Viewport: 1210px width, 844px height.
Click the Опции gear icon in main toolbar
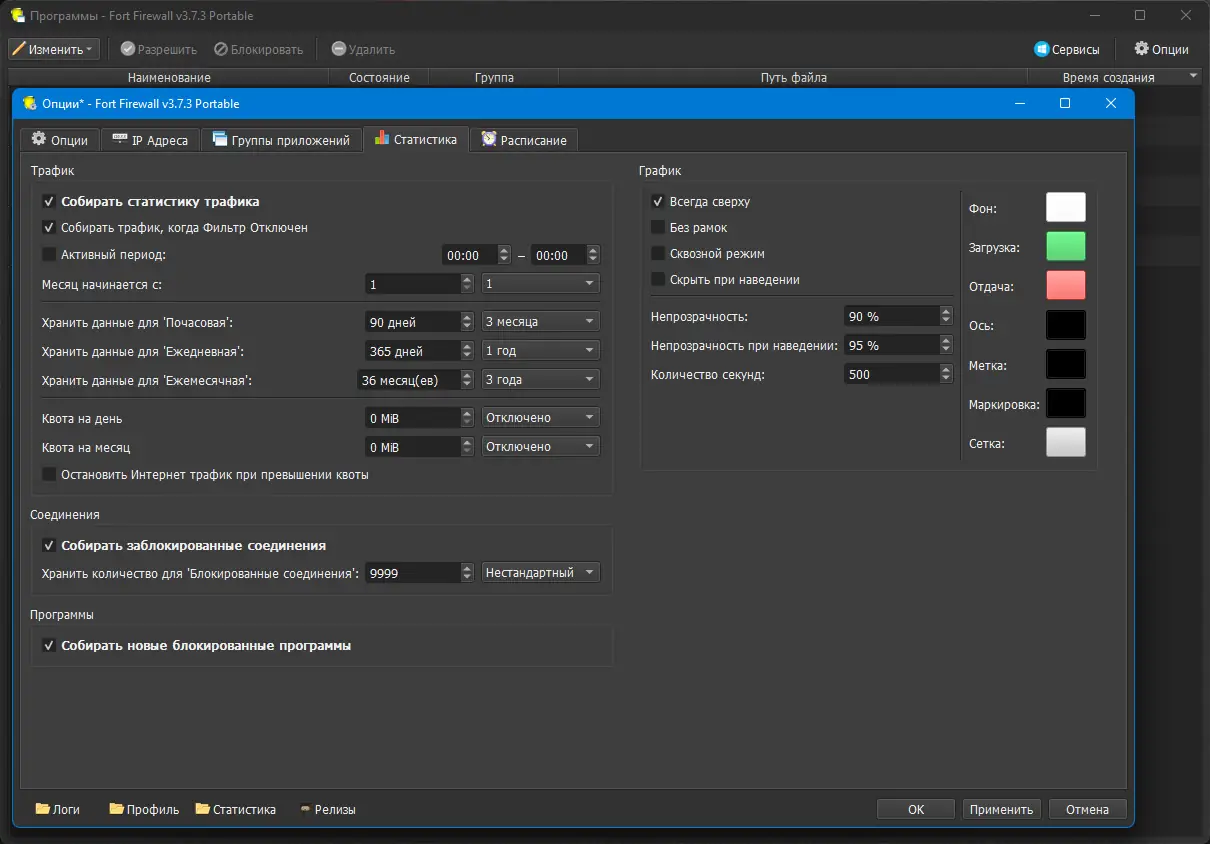(x=1141, y=48)
